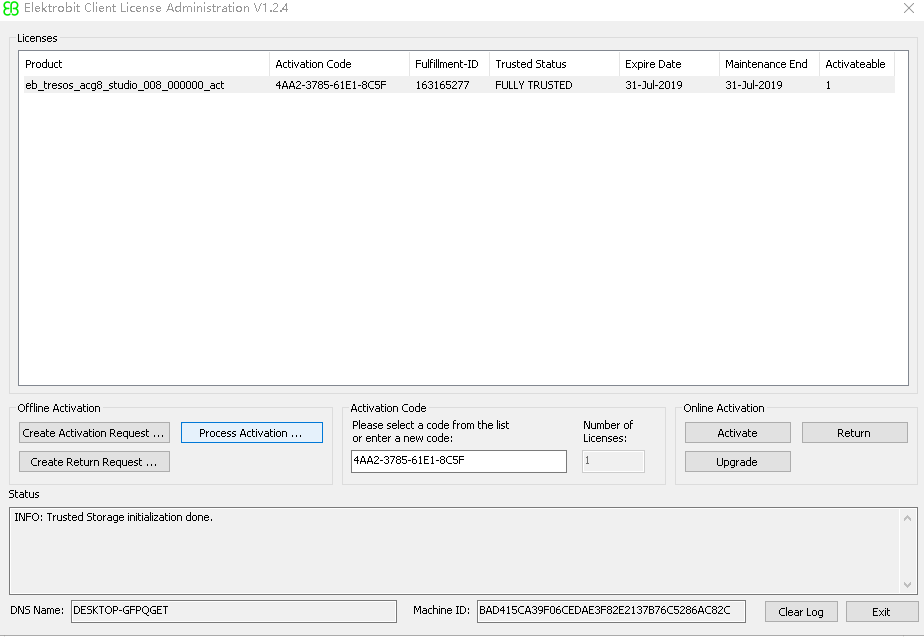The height and width of the screenshot is (637, 924).
Task: Click the Machine ID field
Action: tap(611, 611)
